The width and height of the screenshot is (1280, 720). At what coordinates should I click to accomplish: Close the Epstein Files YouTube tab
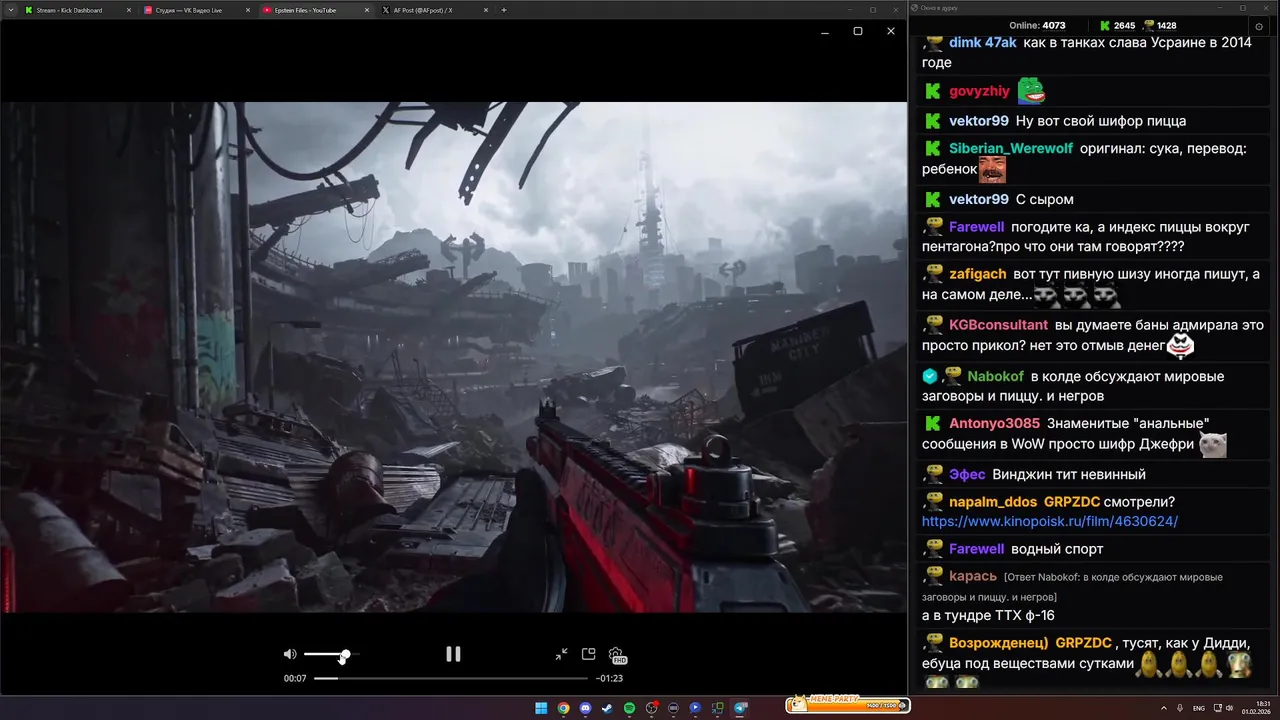click(366, 10)
